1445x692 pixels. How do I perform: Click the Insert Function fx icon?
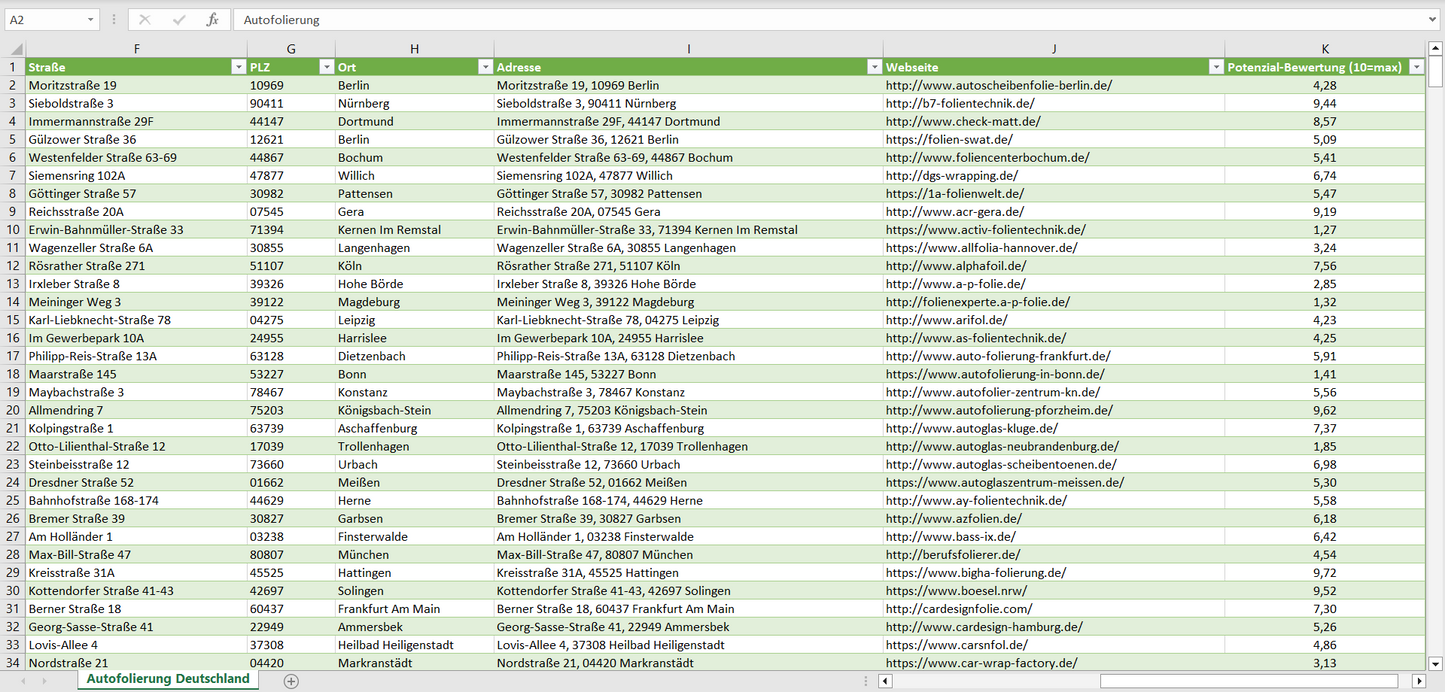tap(212, 20)
